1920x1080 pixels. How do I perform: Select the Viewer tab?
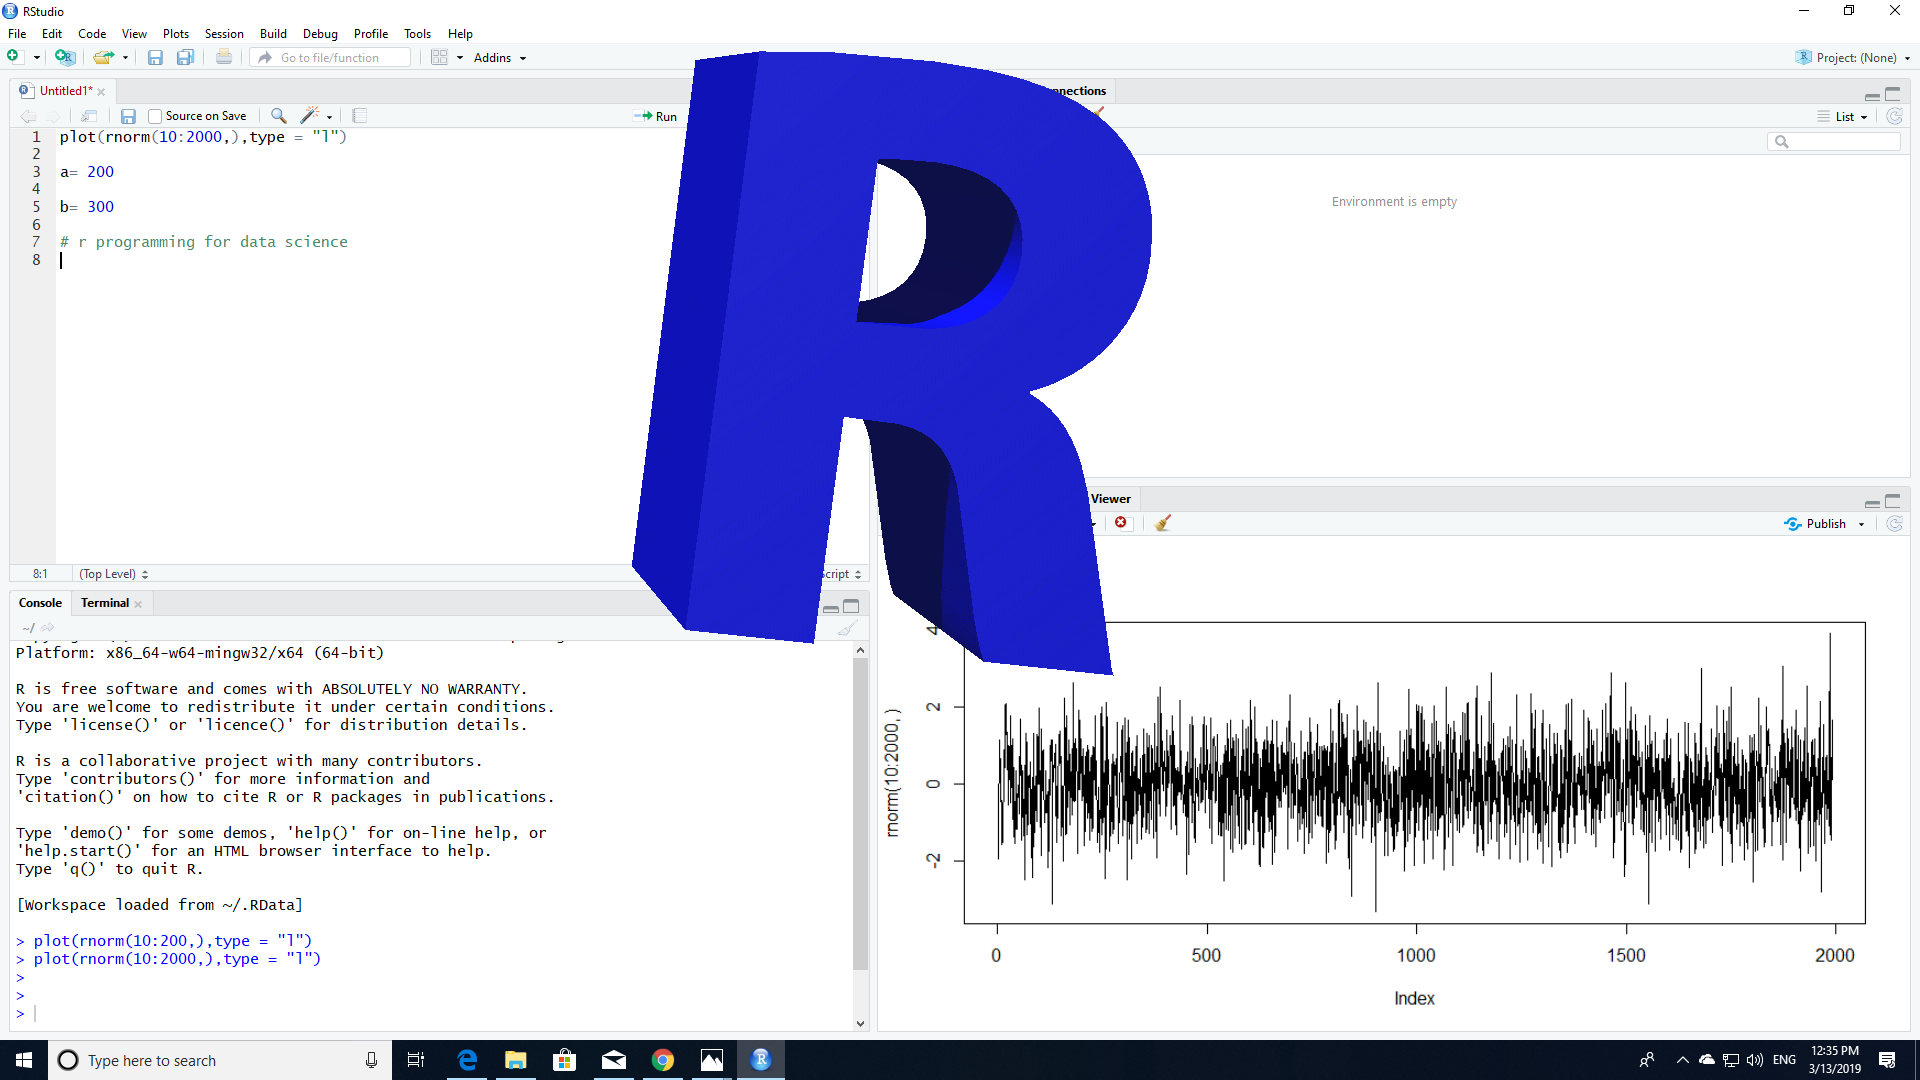click(1111, 499)
